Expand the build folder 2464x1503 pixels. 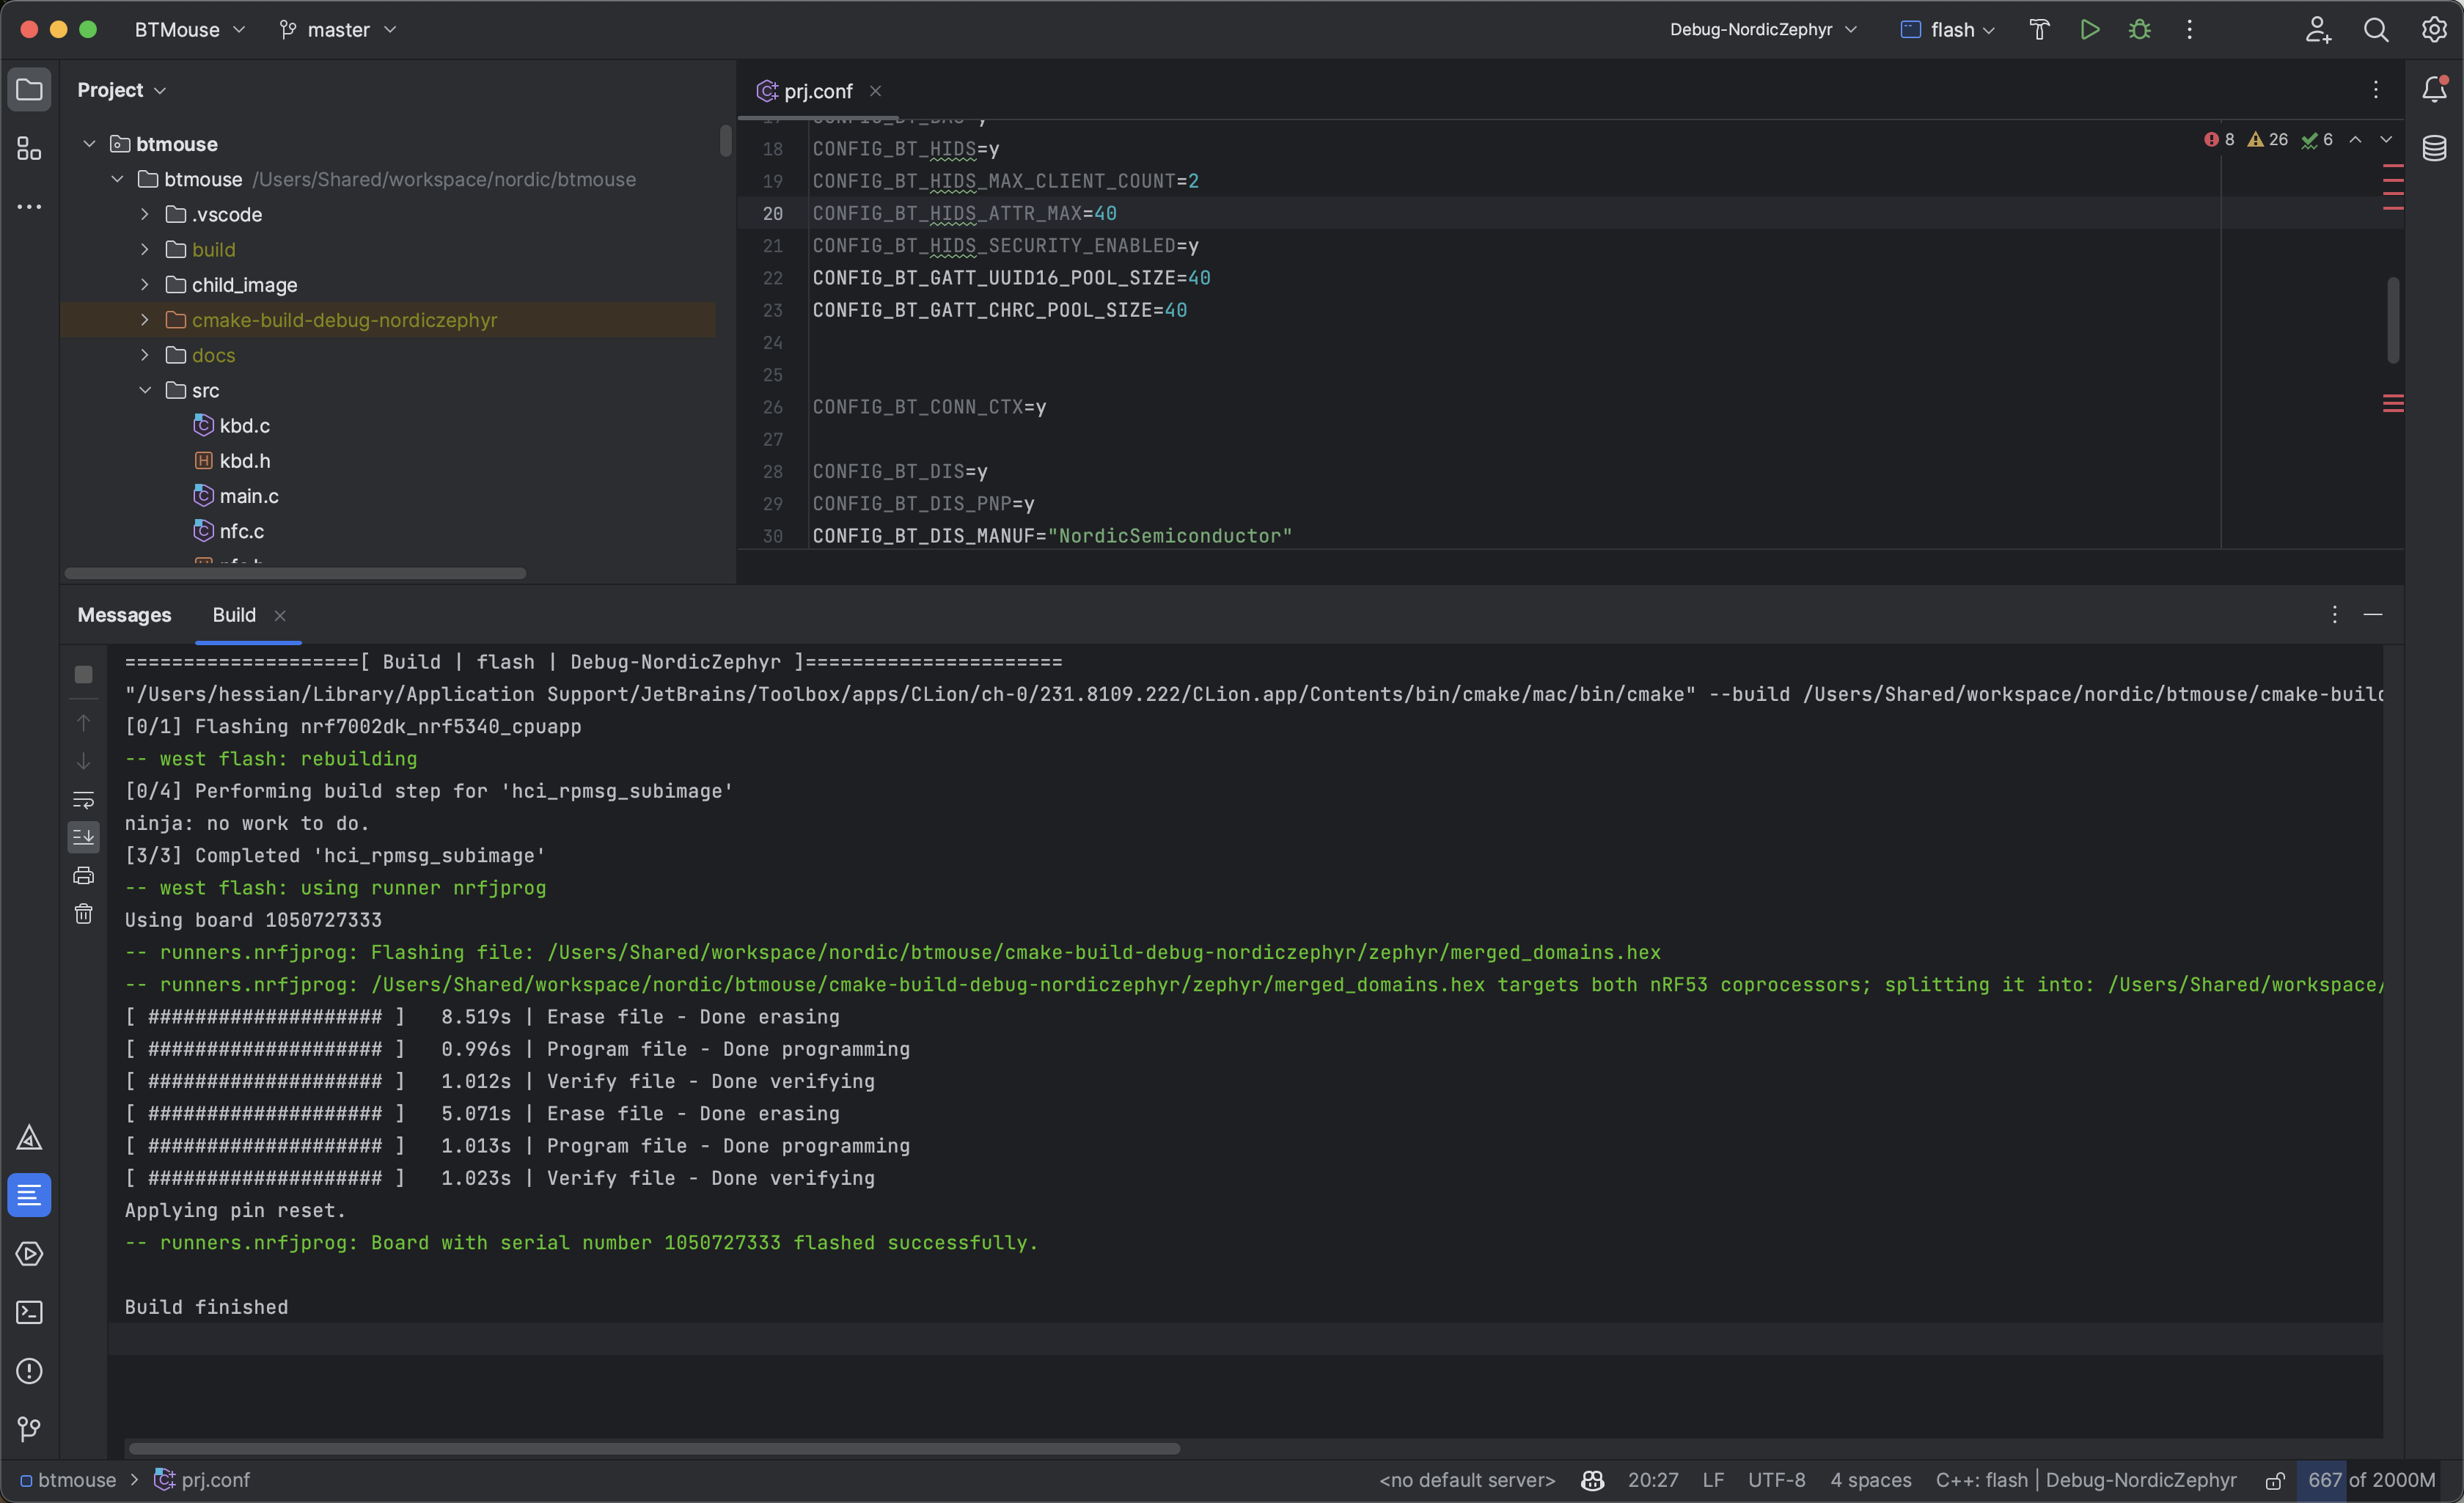click(x=145, y=249)
